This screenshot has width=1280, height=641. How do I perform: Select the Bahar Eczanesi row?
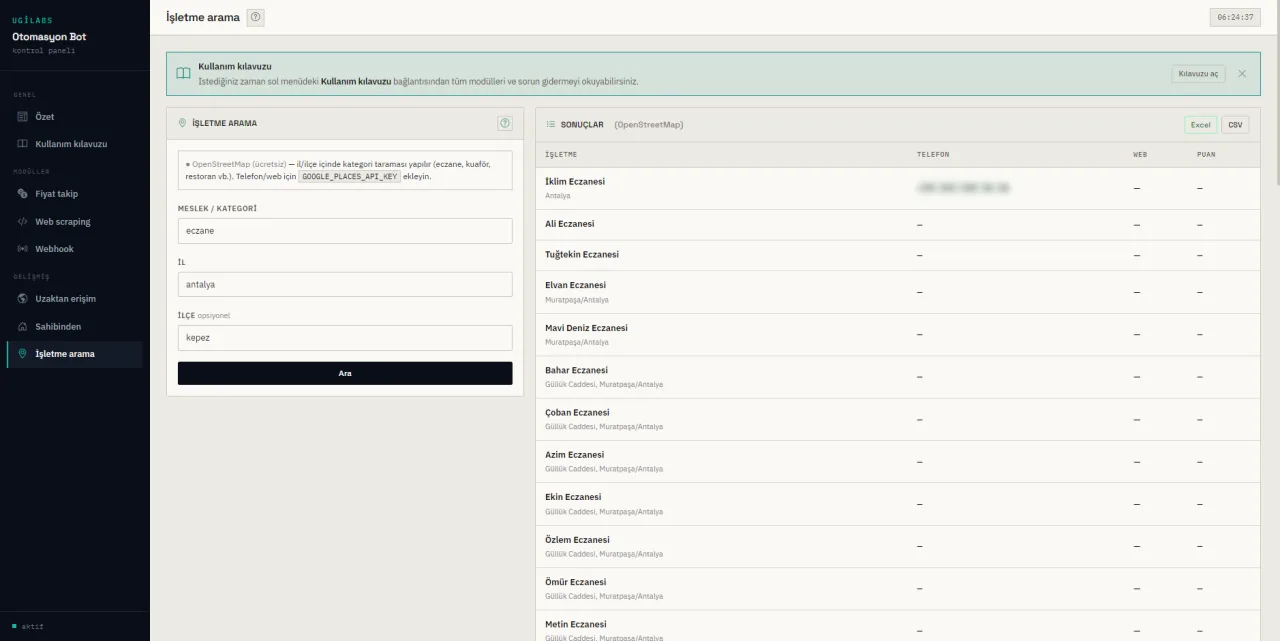coord(898,377)
